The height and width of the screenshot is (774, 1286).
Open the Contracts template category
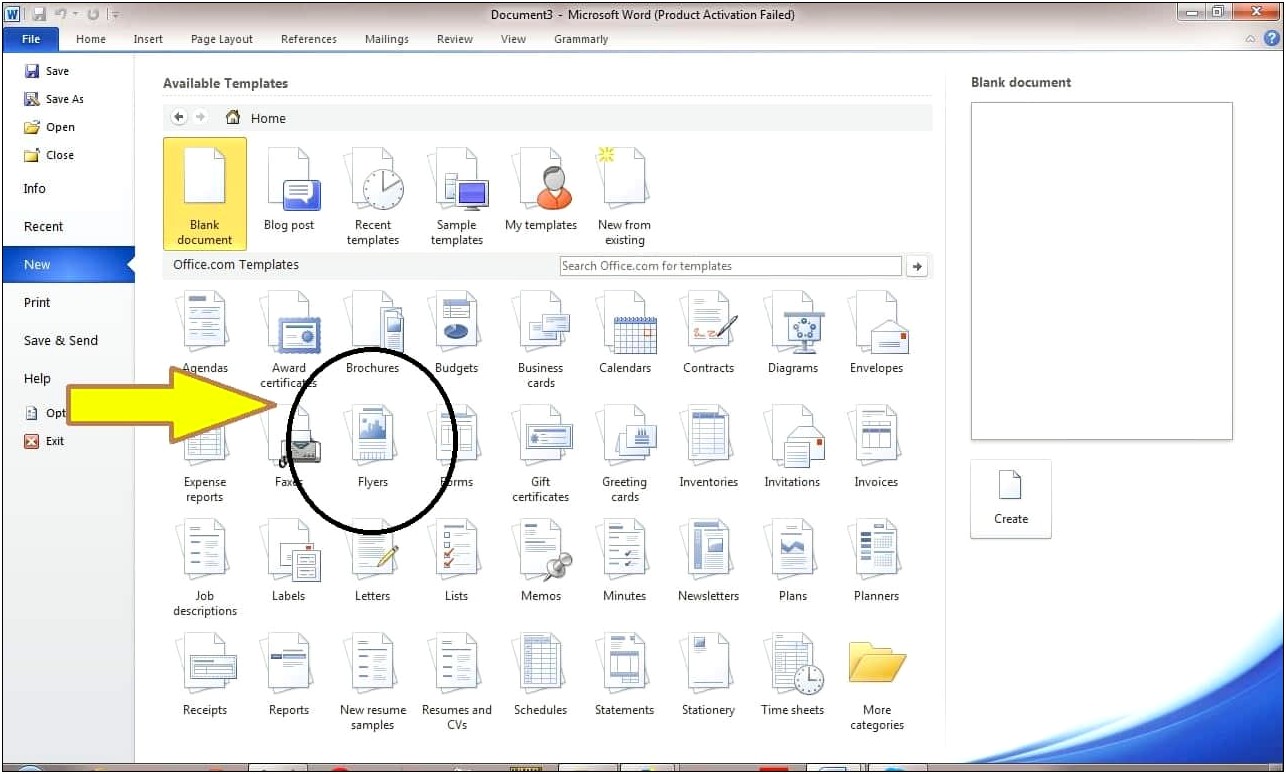[x=708, y=333]
